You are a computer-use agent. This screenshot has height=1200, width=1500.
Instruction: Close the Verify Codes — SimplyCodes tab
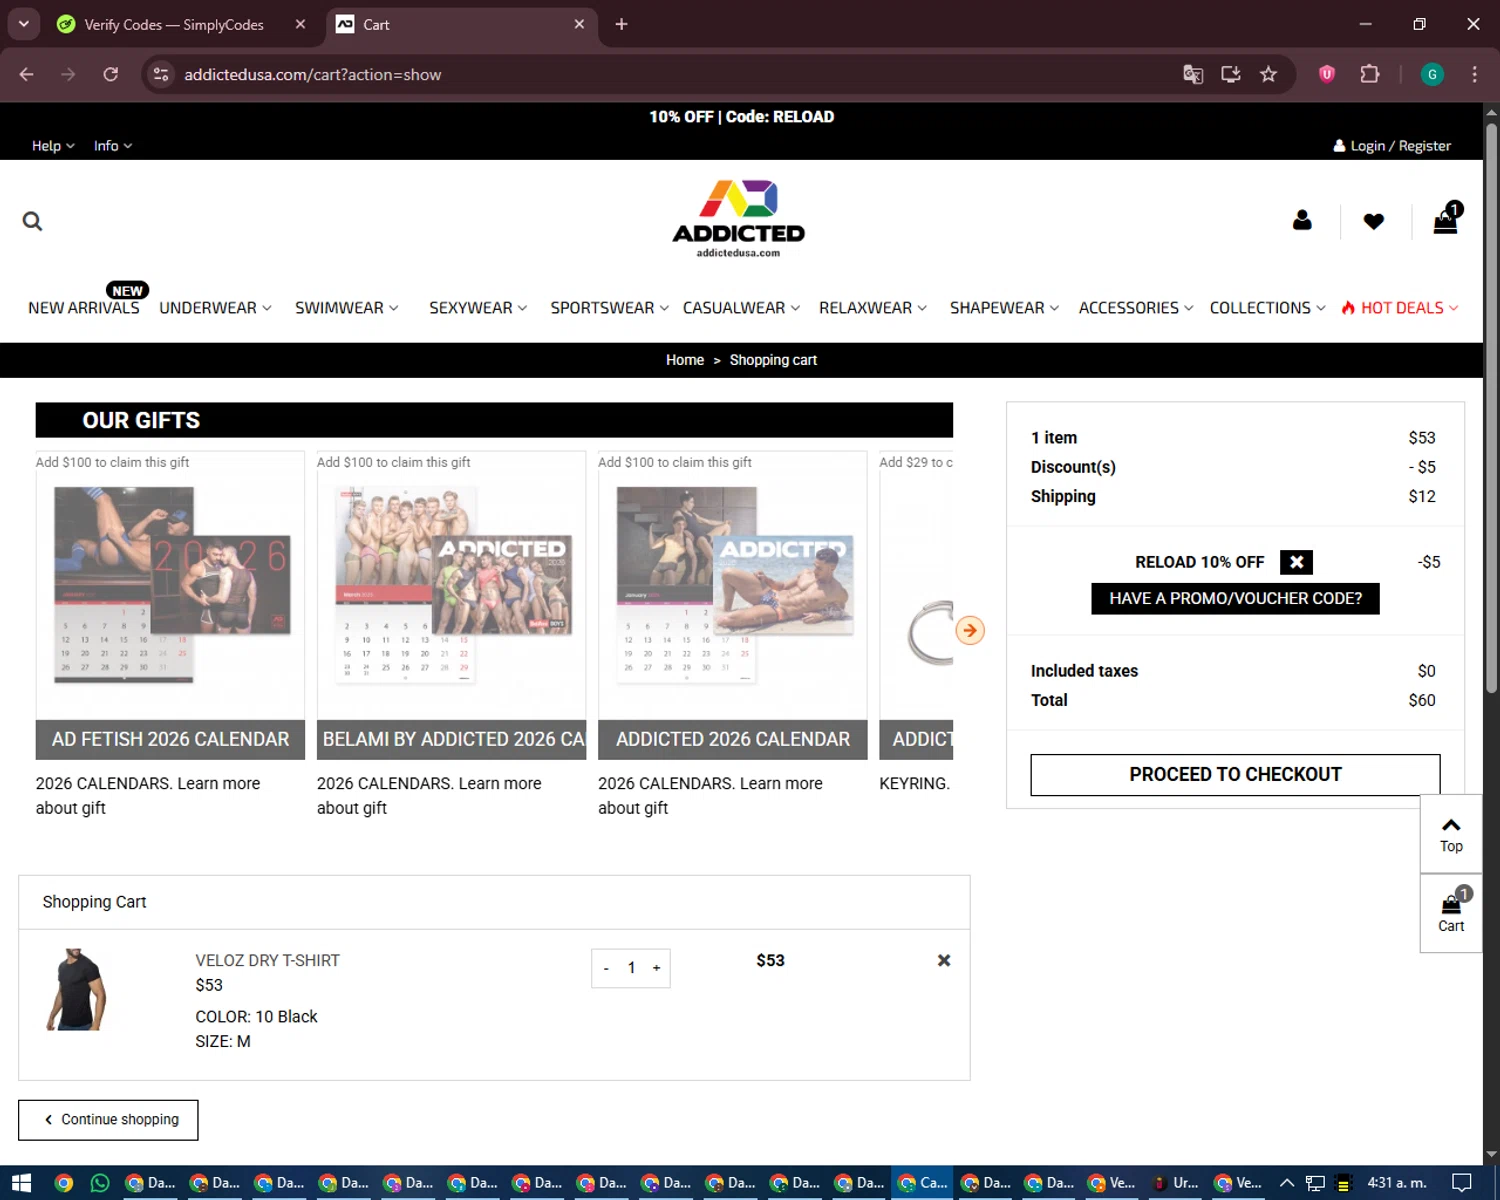click(x=300, y=24)
